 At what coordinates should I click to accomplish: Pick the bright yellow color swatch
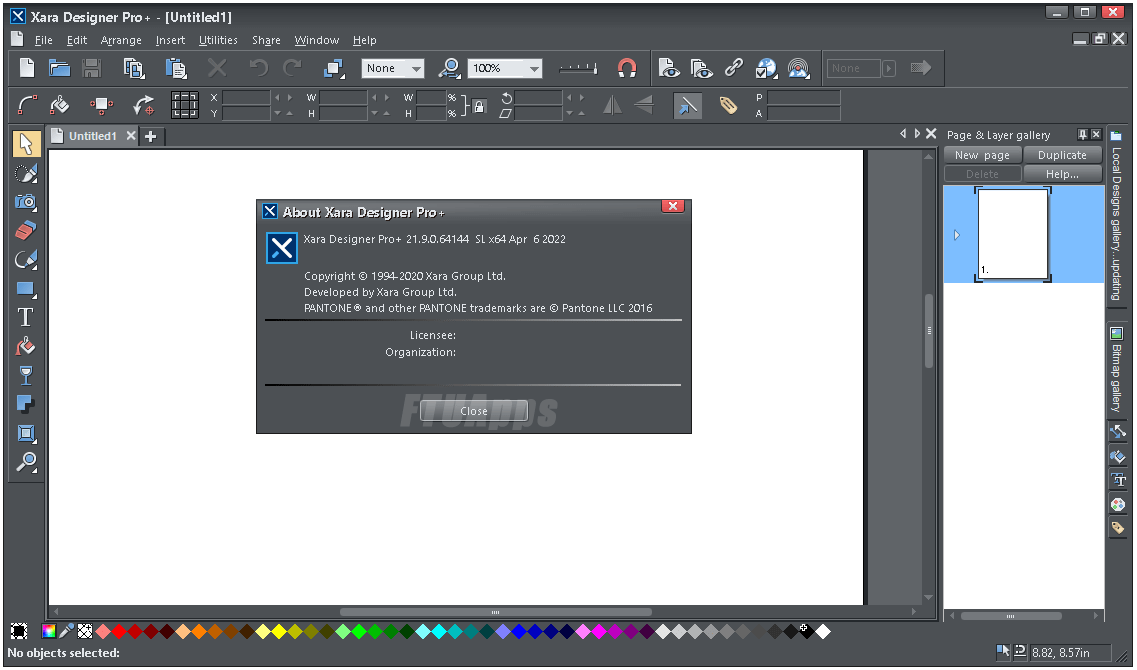(278, 632)
